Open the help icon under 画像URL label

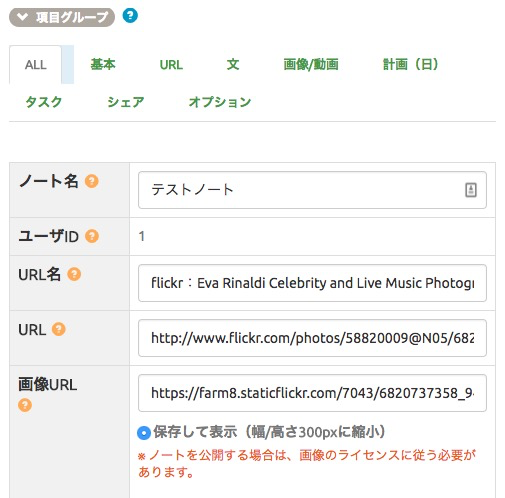click(x=25, y=405)
